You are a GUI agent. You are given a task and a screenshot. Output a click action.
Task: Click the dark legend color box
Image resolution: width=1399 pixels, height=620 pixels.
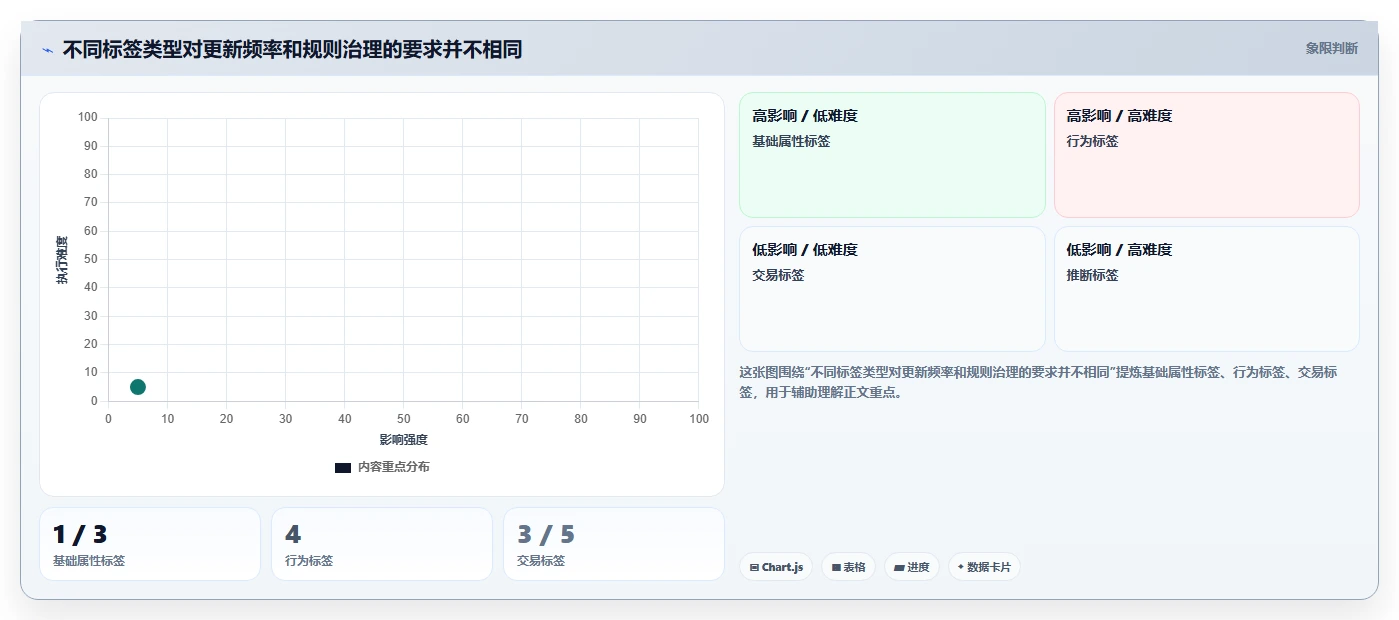coord(343,468)
